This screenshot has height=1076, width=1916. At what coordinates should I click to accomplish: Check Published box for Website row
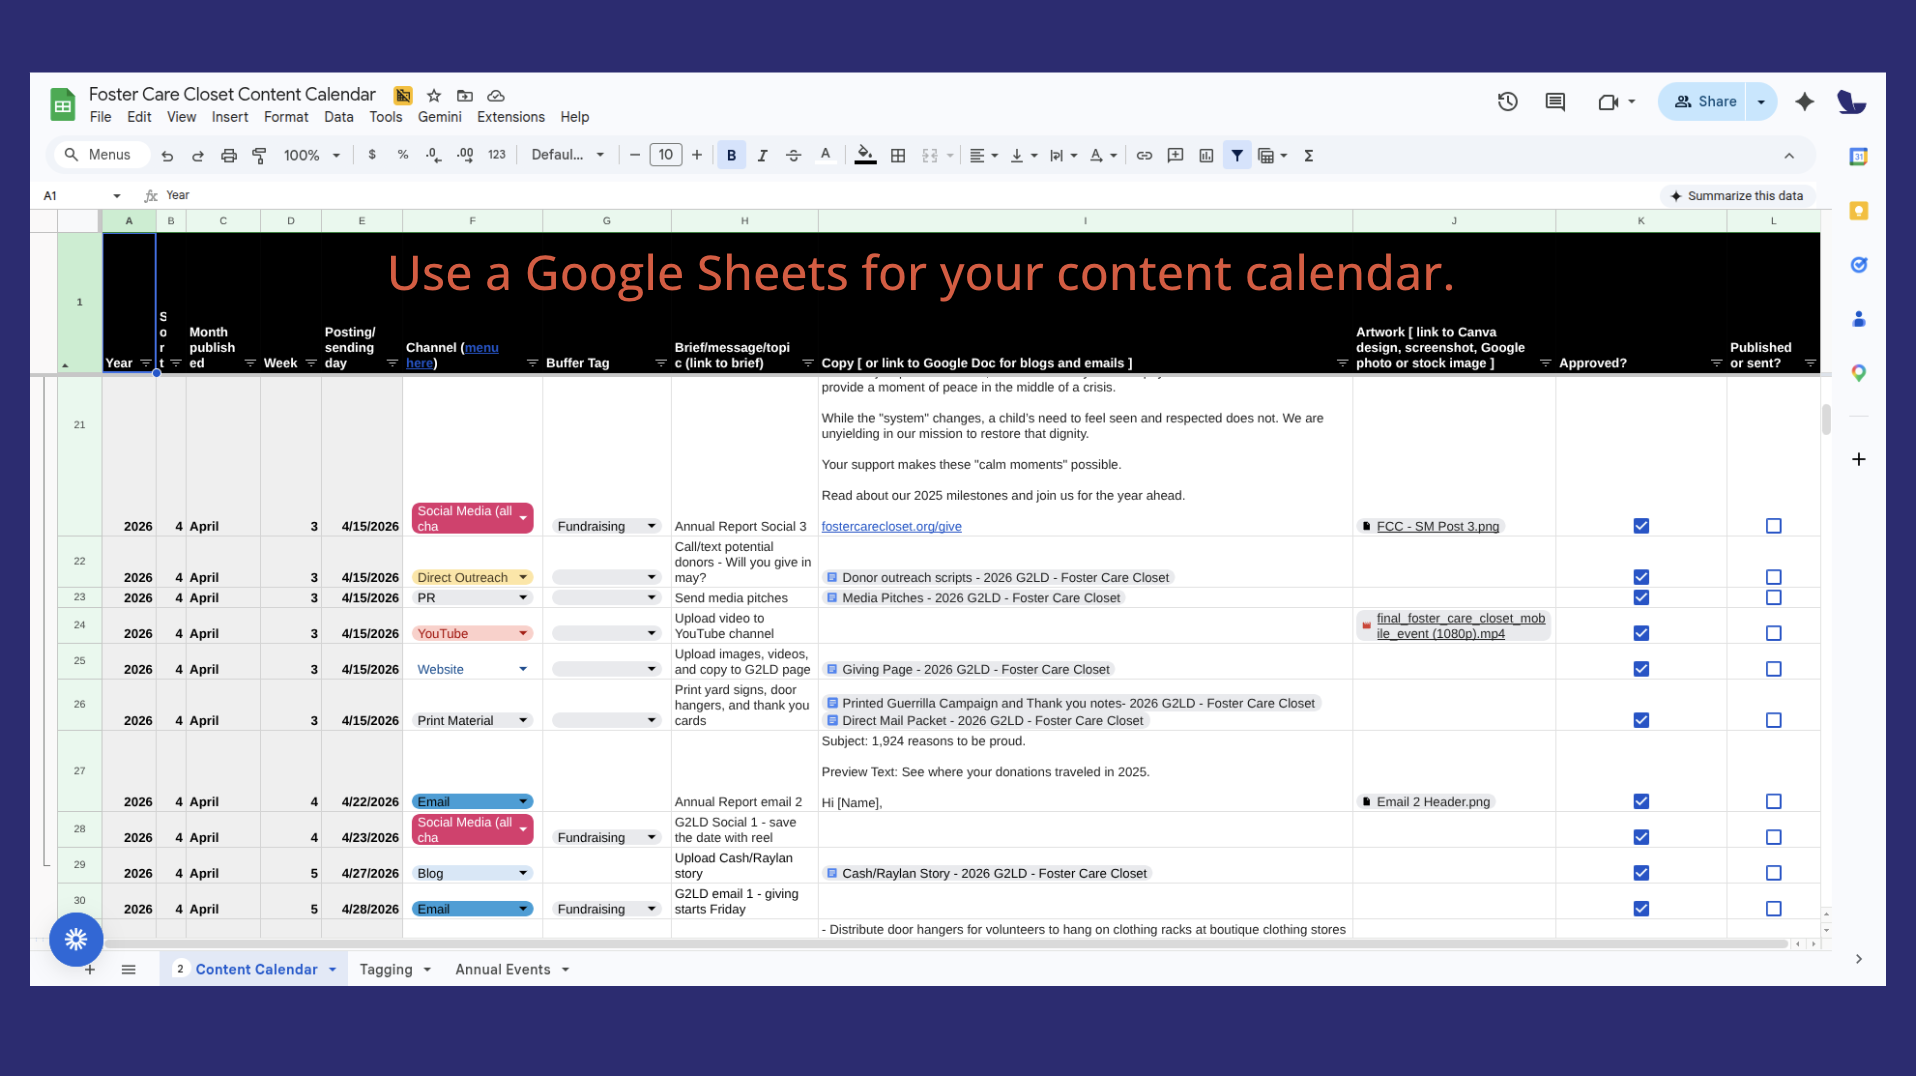(1773, 669)
